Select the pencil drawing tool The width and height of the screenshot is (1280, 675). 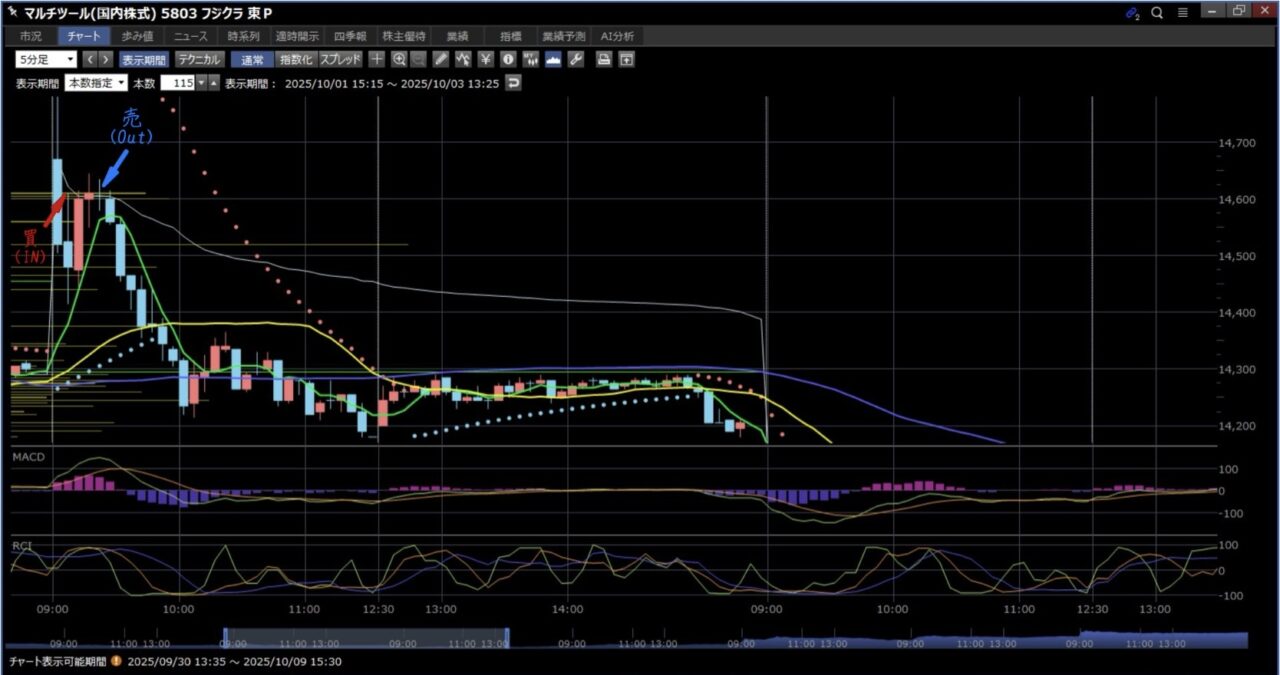[x=441, y=60]
